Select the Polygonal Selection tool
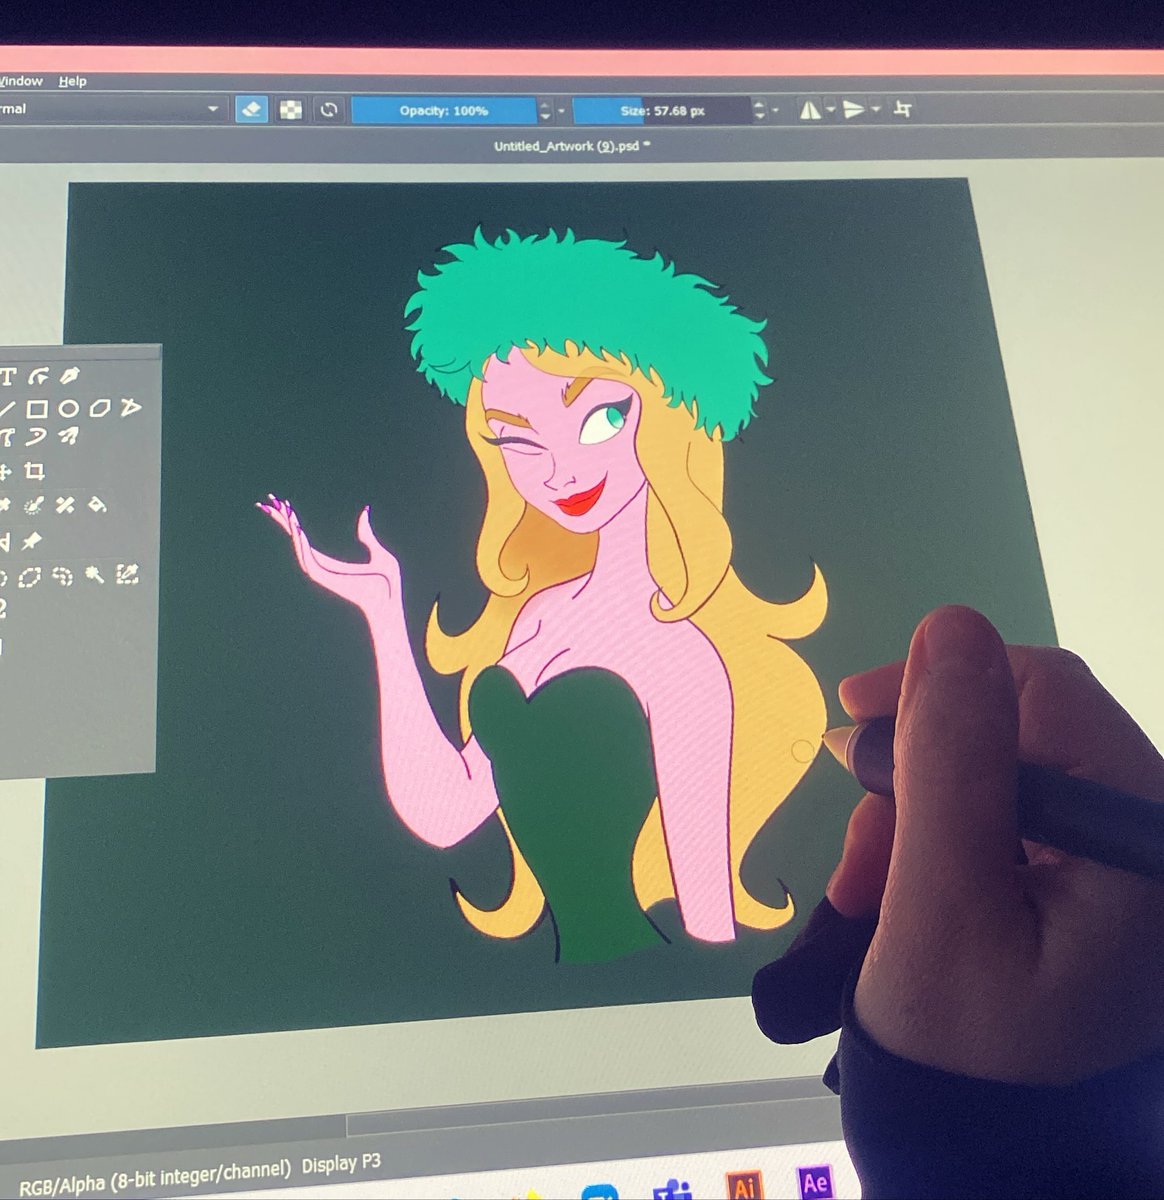1164x1200 pixels. [x=31, y=576]
